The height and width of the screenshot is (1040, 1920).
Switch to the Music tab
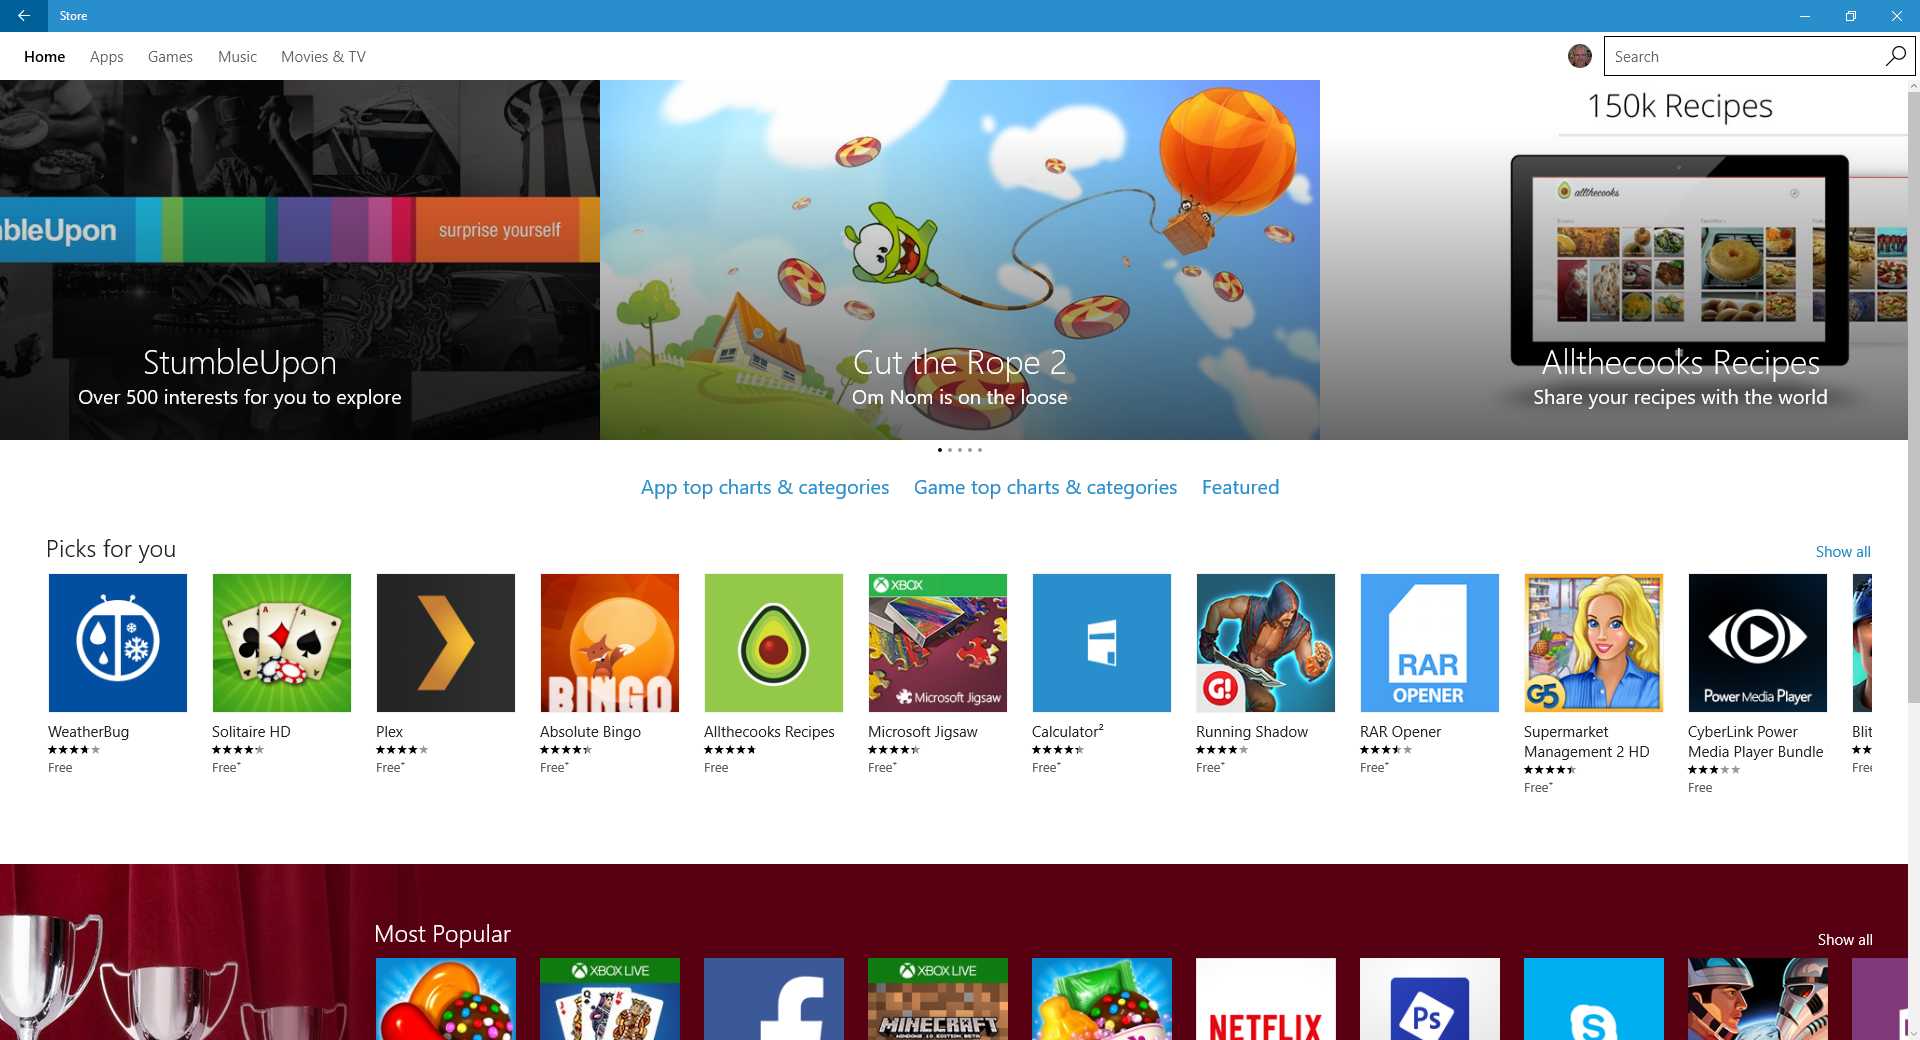(x=237, y=57)
